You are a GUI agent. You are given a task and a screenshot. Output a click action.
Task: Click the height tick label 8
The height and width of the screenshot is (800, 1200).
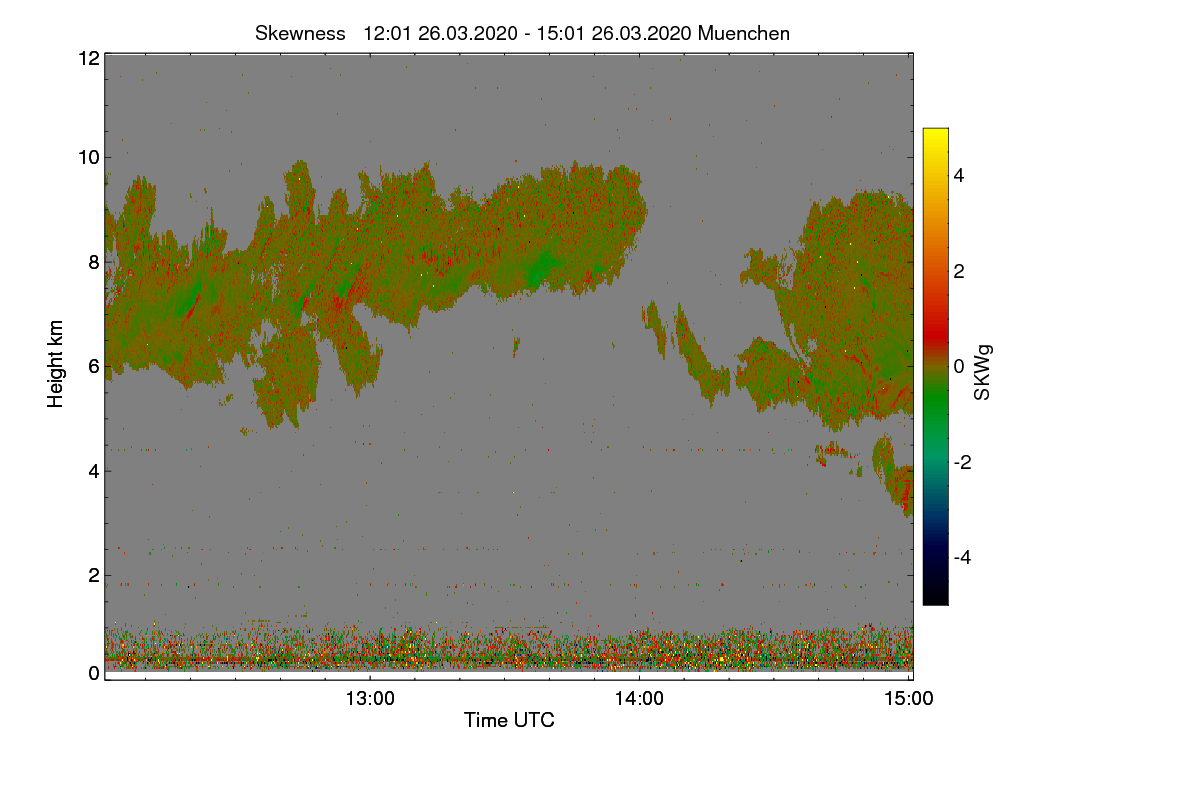click(94, 262)
